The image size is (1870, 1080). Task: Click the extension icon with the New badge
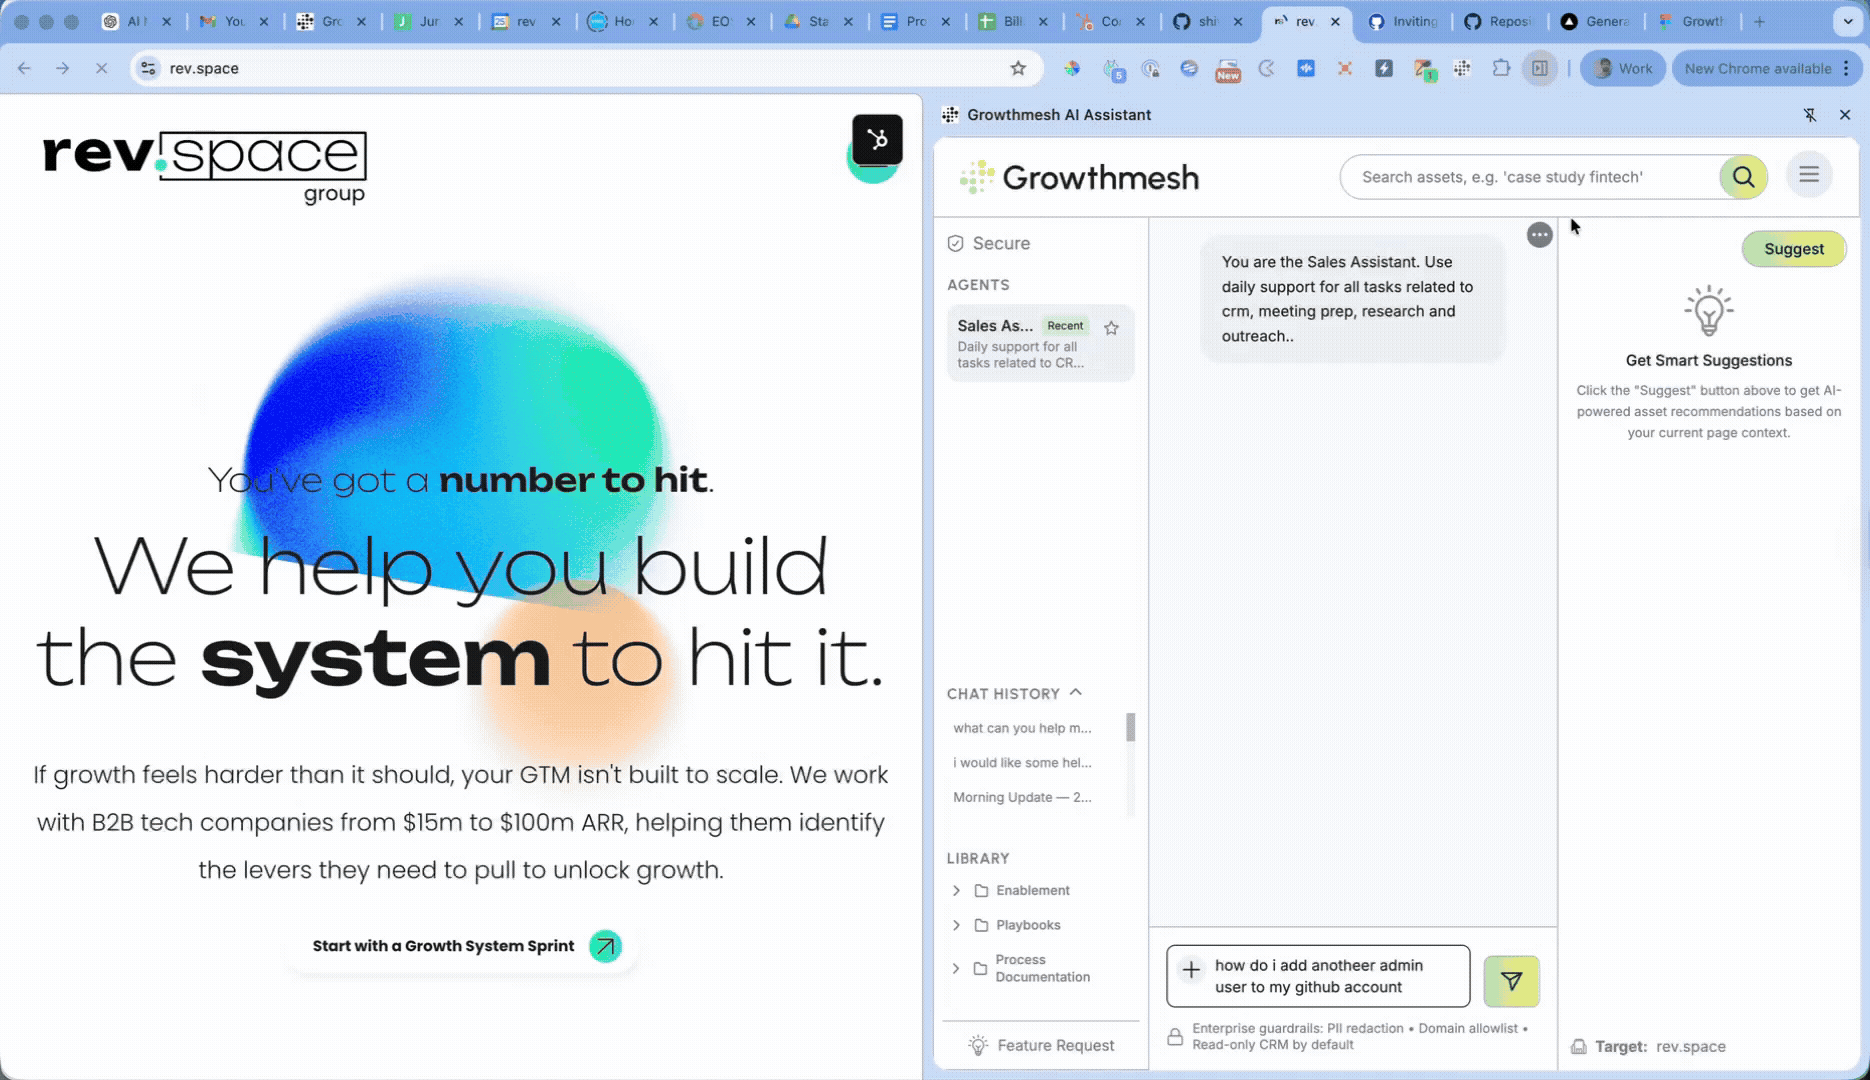[1228, 70]
